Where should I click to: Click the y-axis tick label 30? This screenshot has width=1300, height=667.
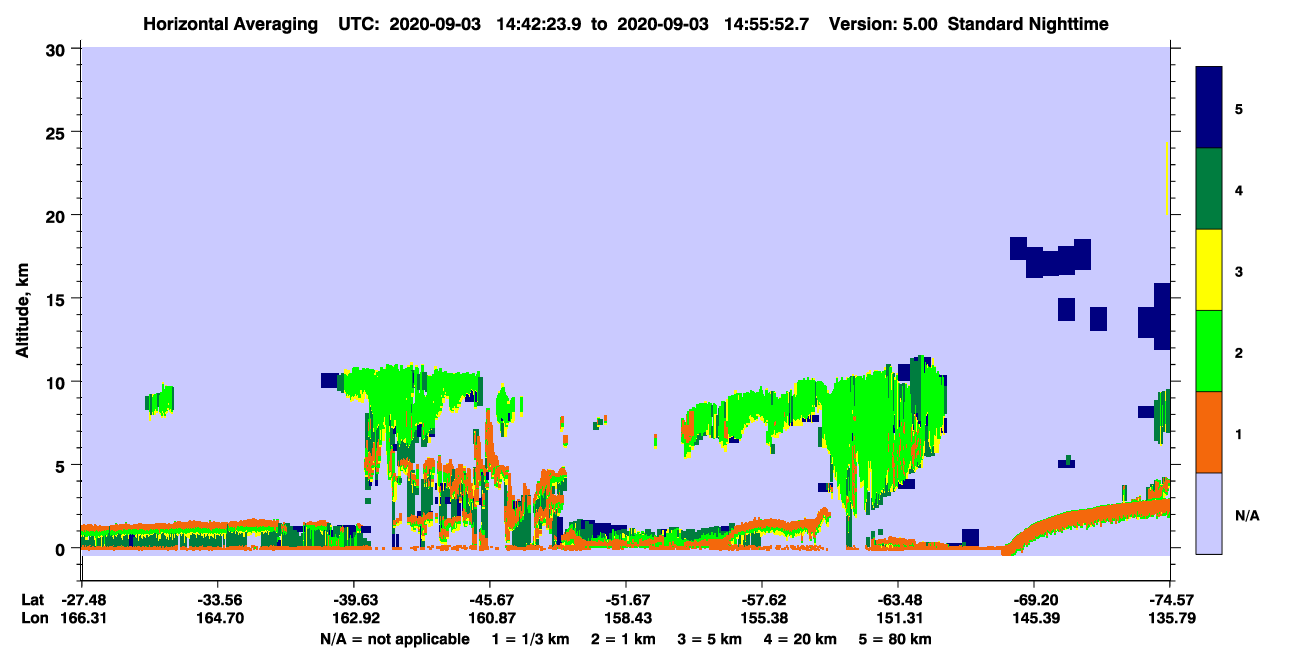[58, 49]
